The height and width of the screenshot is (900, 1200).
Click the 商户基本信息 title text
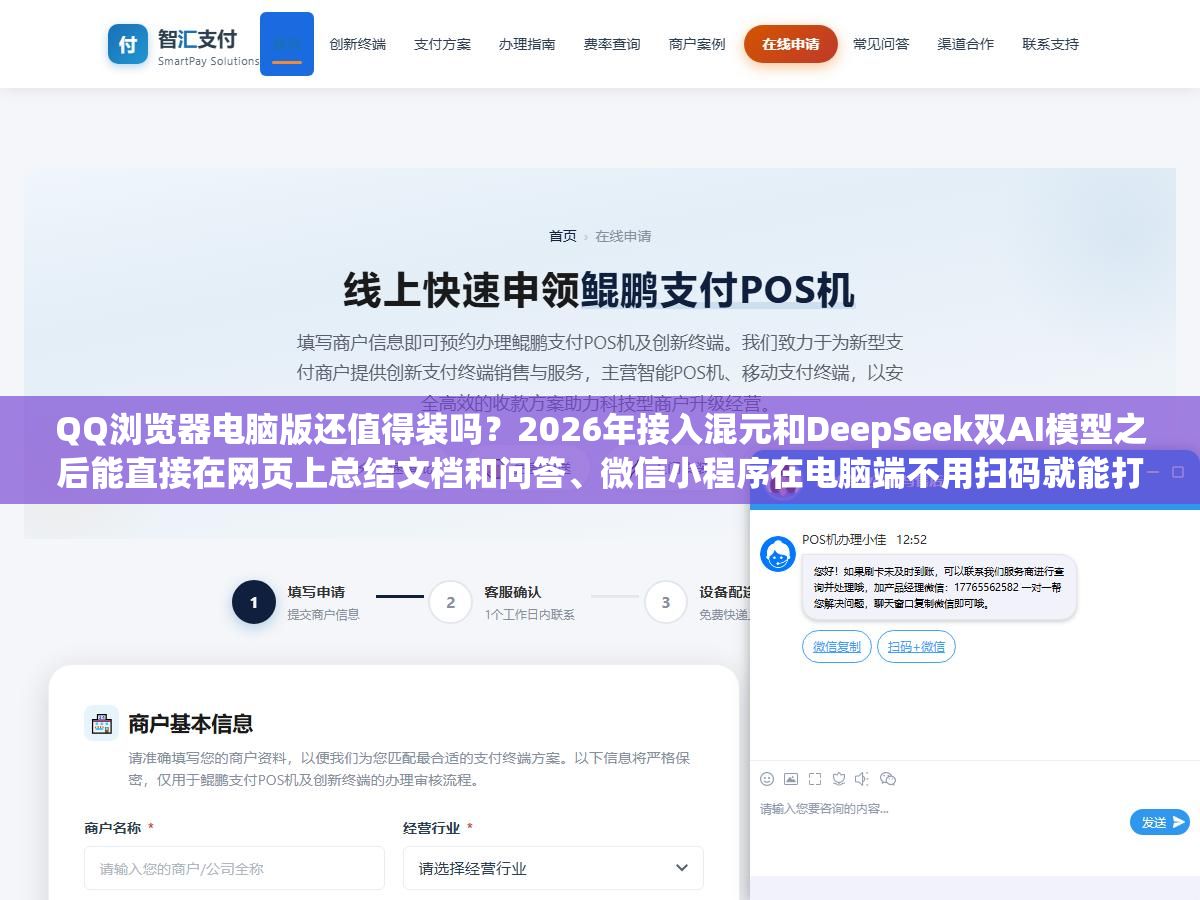point(191,723)
